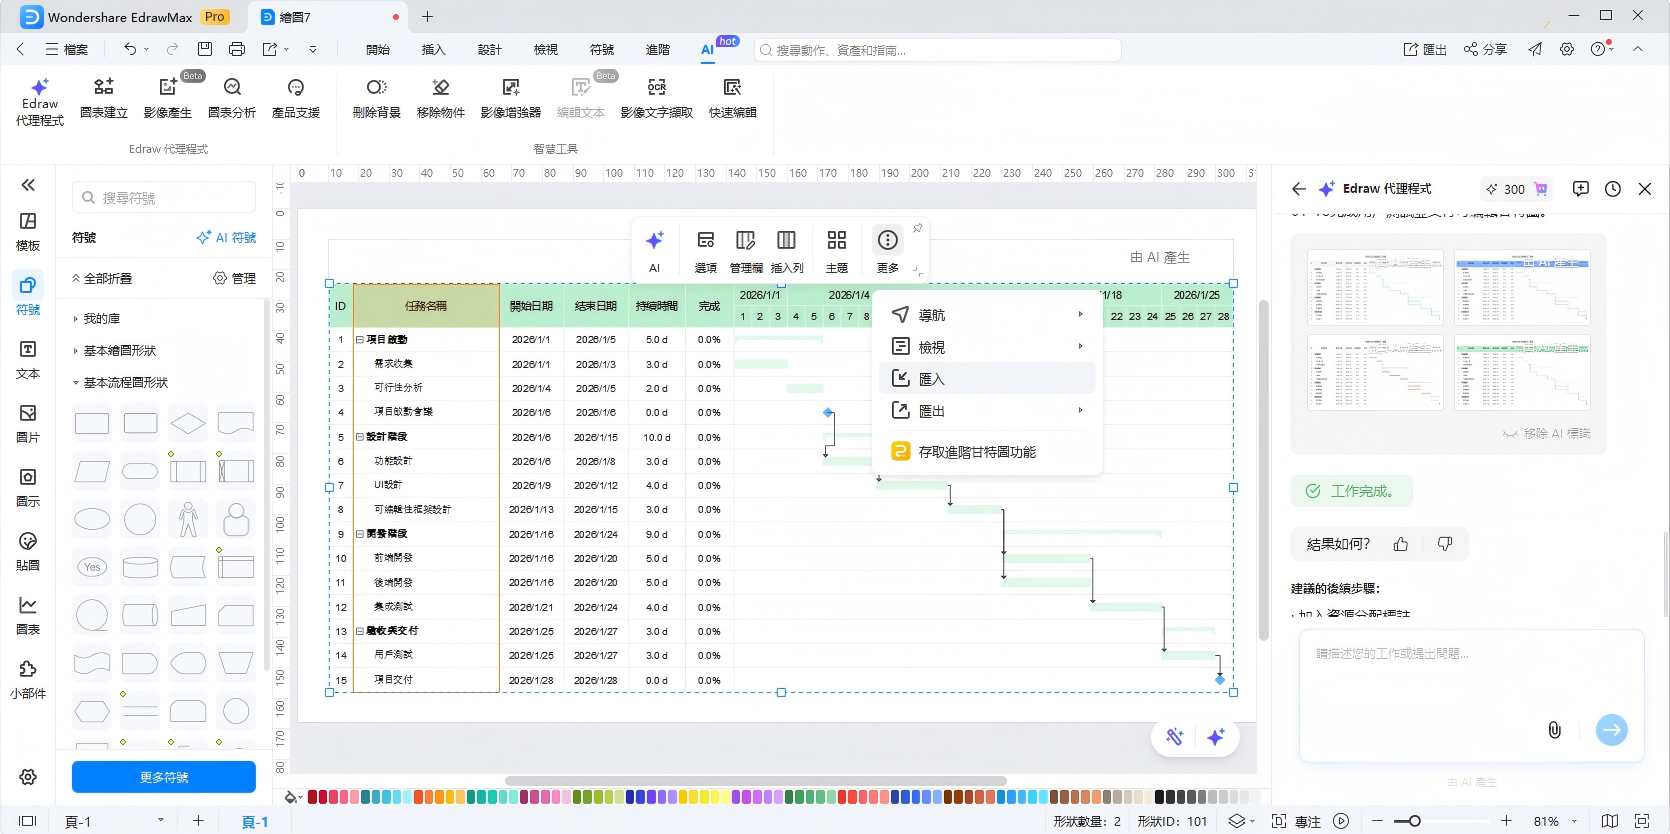Screen dimensions: 1670x834
Task: Pick the red swatch at palette start
Action: tap(312, 797)
